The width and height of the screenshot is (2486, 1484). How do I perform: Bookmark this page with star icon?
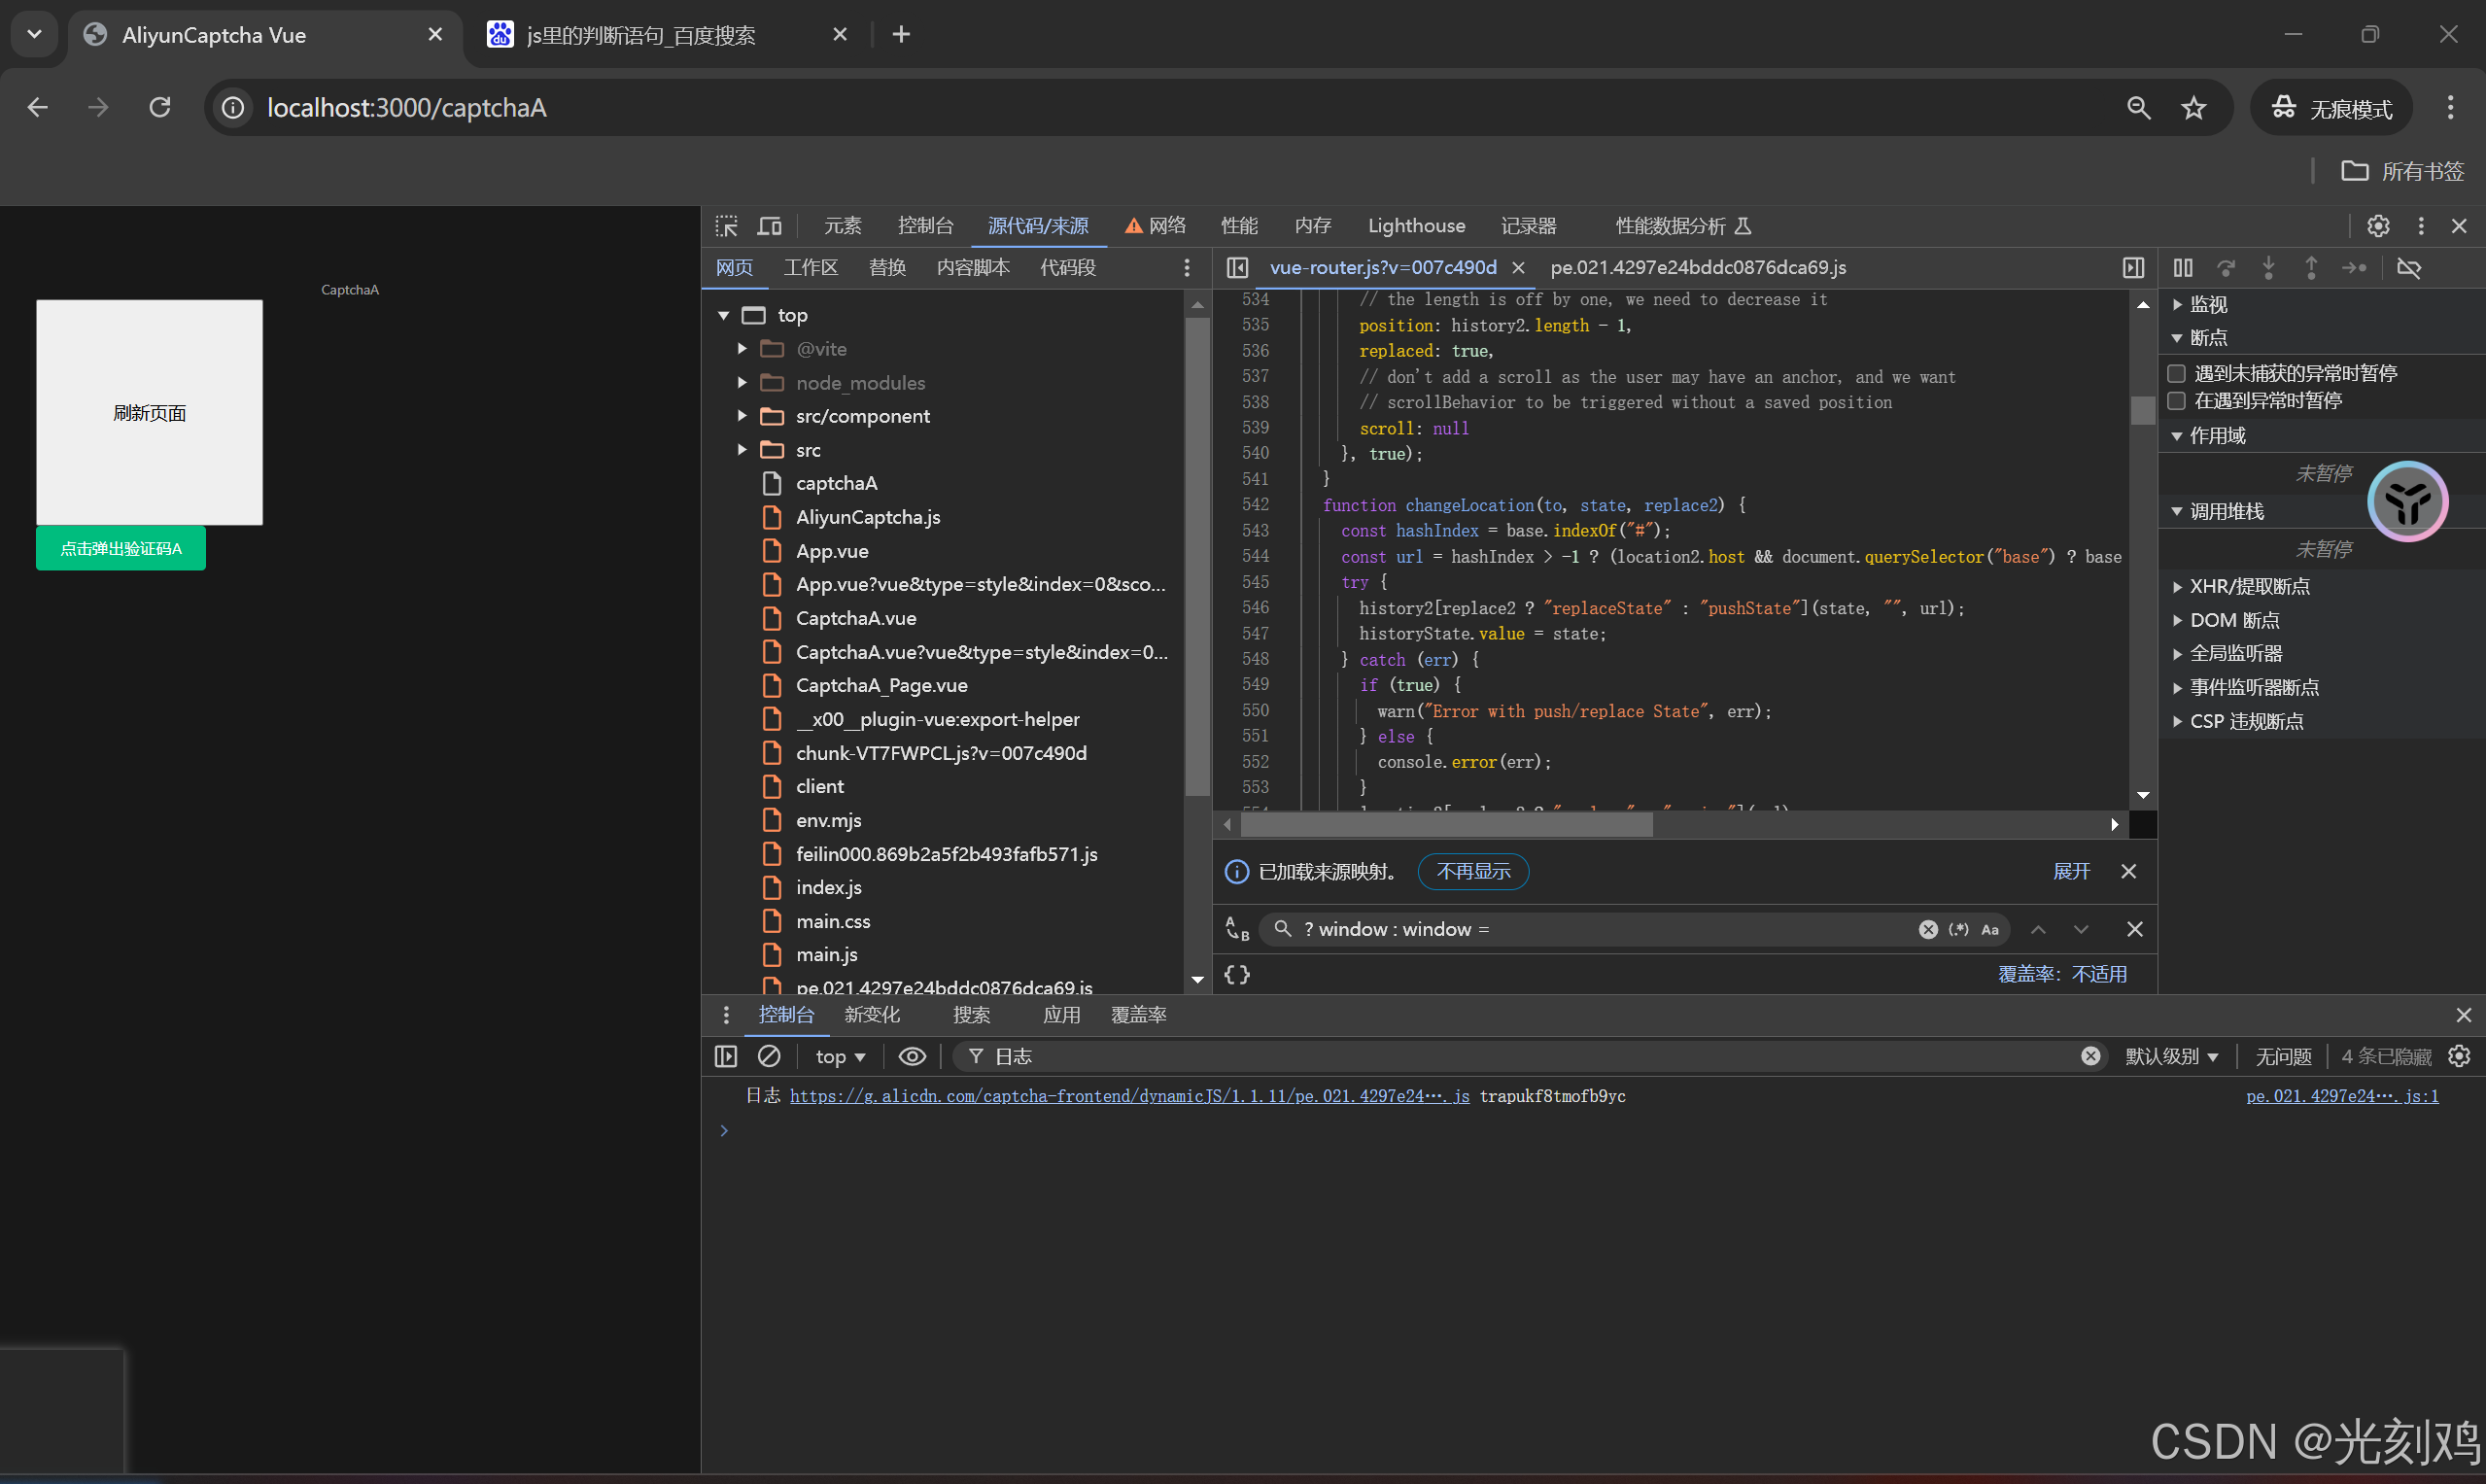click(x=2194, y=108)
